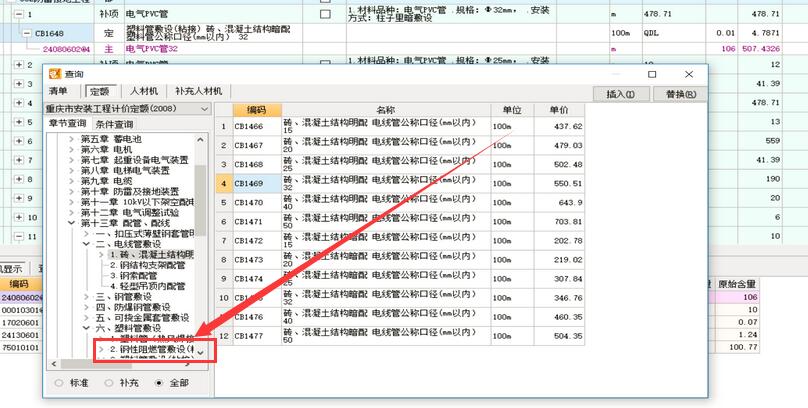This screenshot has height=408, width=808.
Task: Click the 名称 column header in results
Action: click(385, 110)
